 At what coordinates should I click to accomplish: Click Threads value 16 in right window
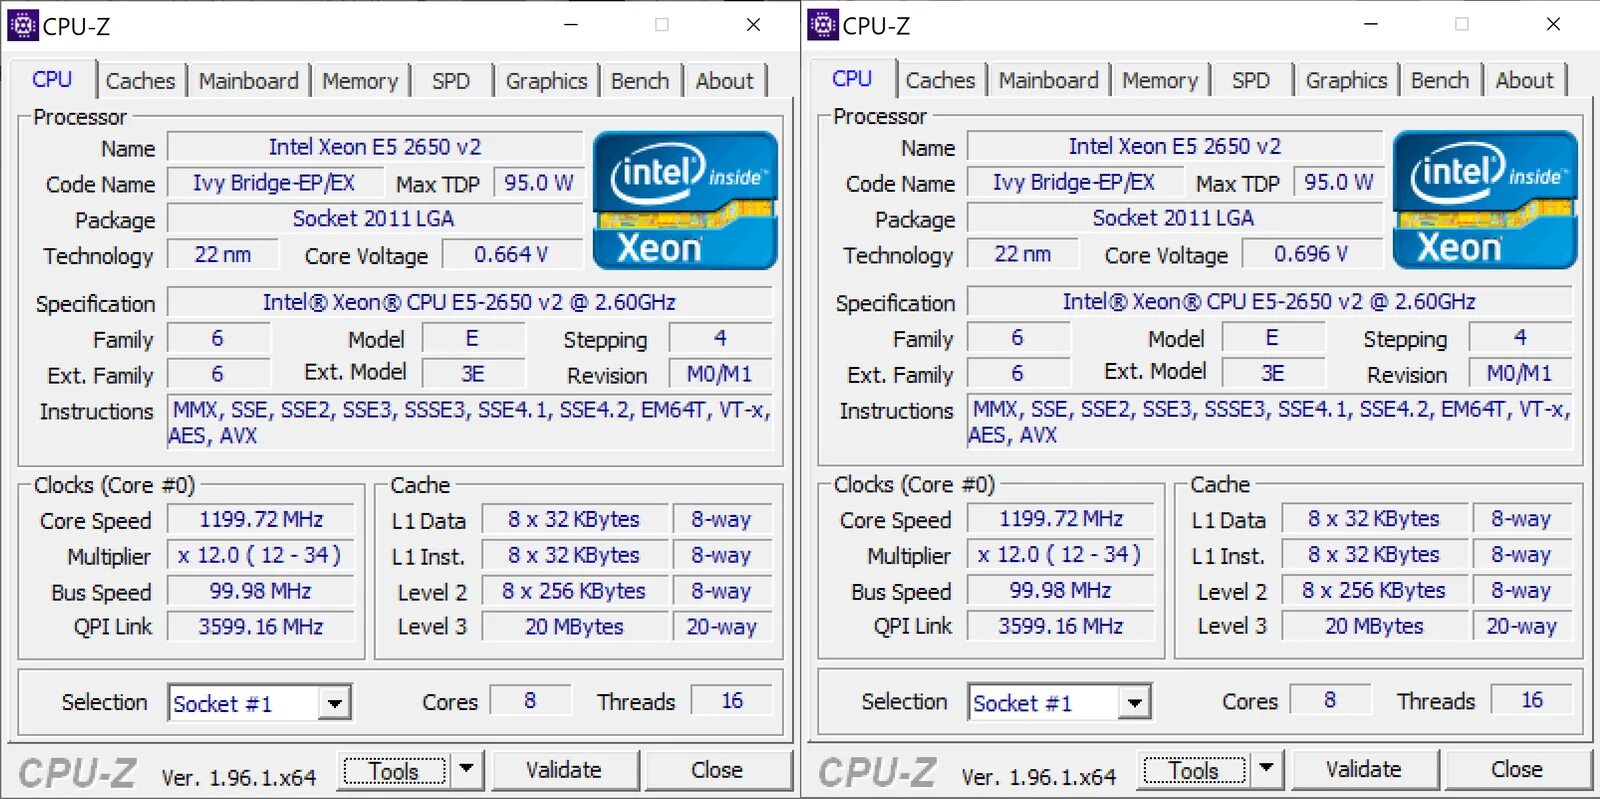[1532, 700]
